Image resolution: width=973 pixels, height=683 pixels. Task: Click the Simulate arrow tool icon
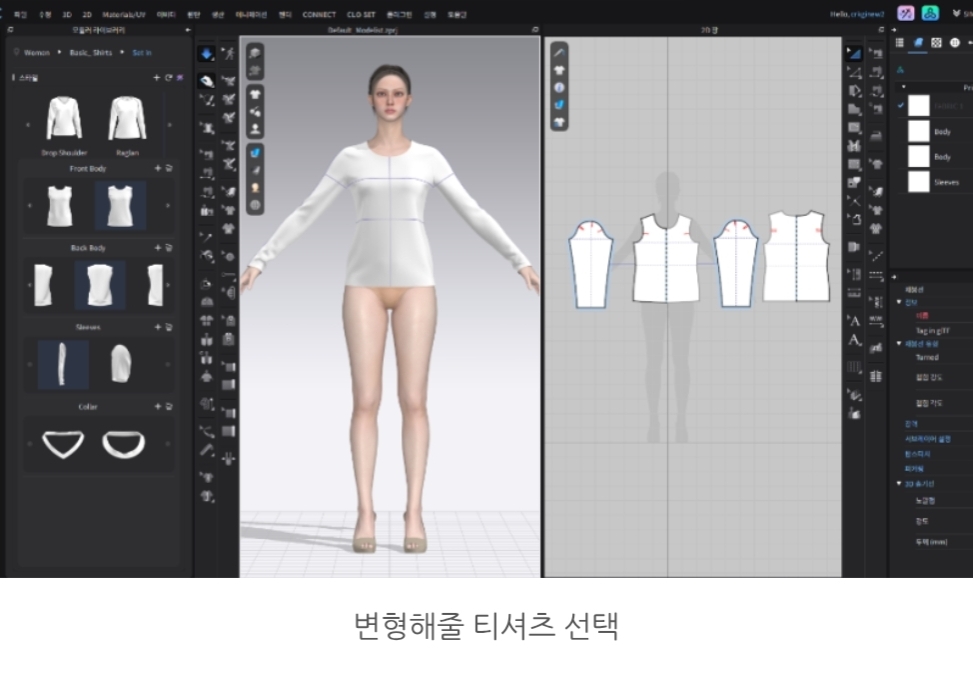207,54
